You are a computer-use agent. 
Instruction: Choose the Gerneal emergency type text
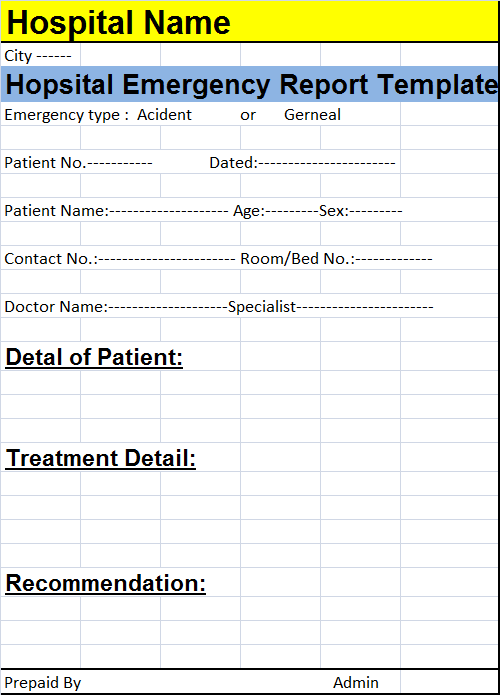coord(312,115)
